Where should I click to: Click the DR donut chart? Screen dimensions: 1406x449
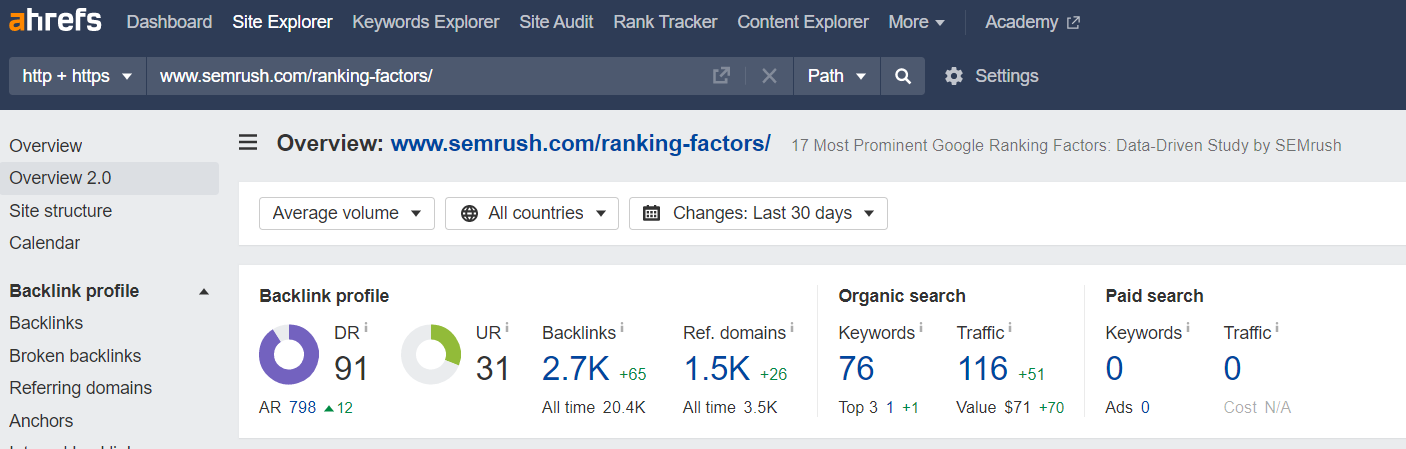pyautogui.click(x=289, y=354)
